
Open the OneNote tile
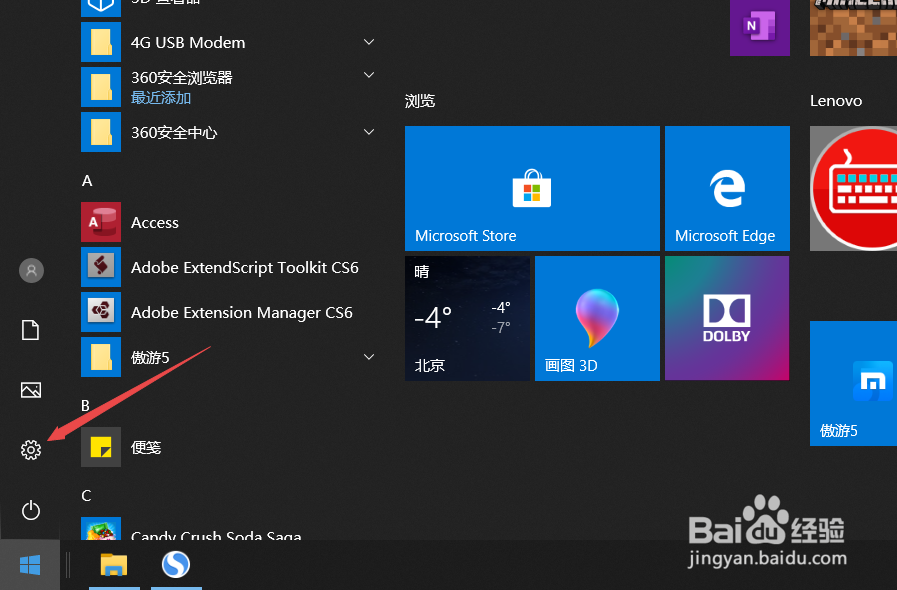pos(760,27)
